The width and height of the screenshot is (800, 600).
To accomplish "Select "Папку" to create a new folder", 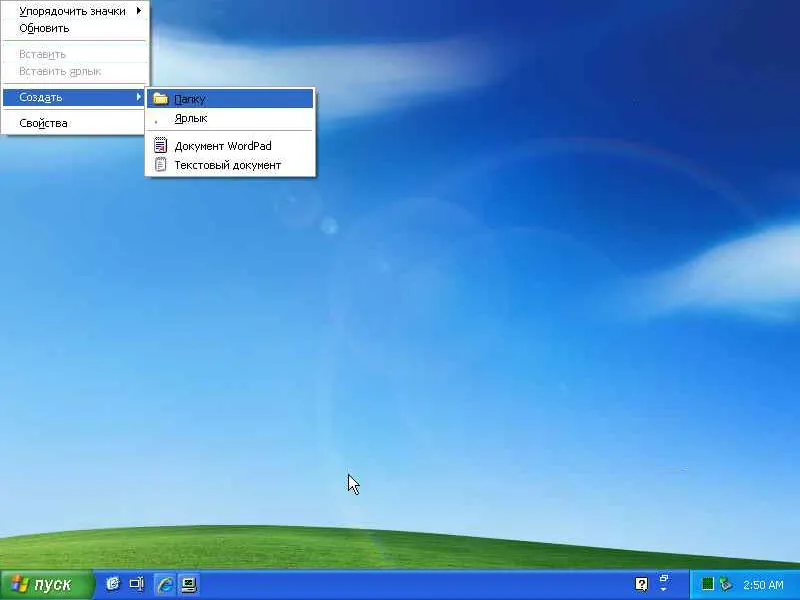I will (230, 98).
